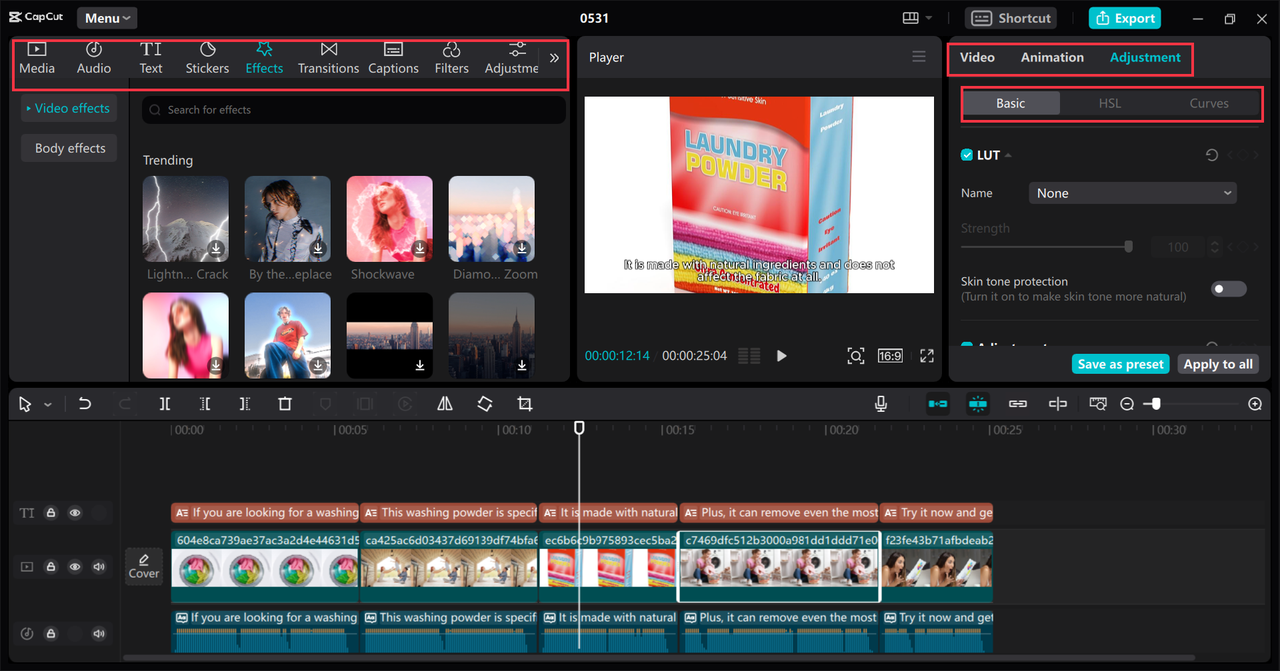Image resolution: width=1280 pixels, height=671 pixels.
Task: Click the Search for effects field
Action: tap(354, 110)
